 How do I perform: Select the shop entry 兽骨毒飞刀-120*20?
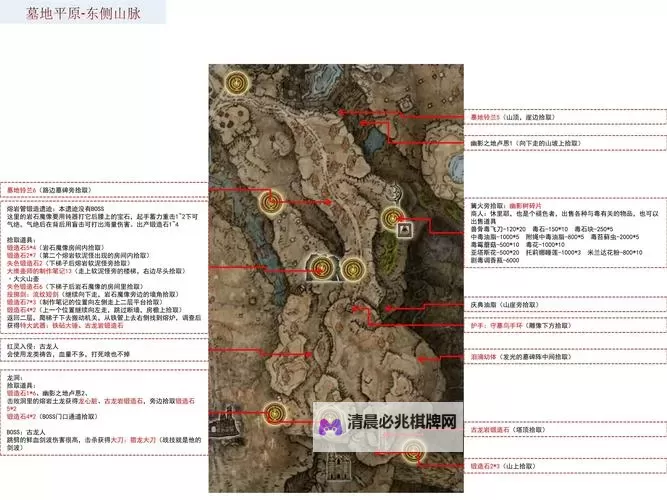(x=498, y=229)
